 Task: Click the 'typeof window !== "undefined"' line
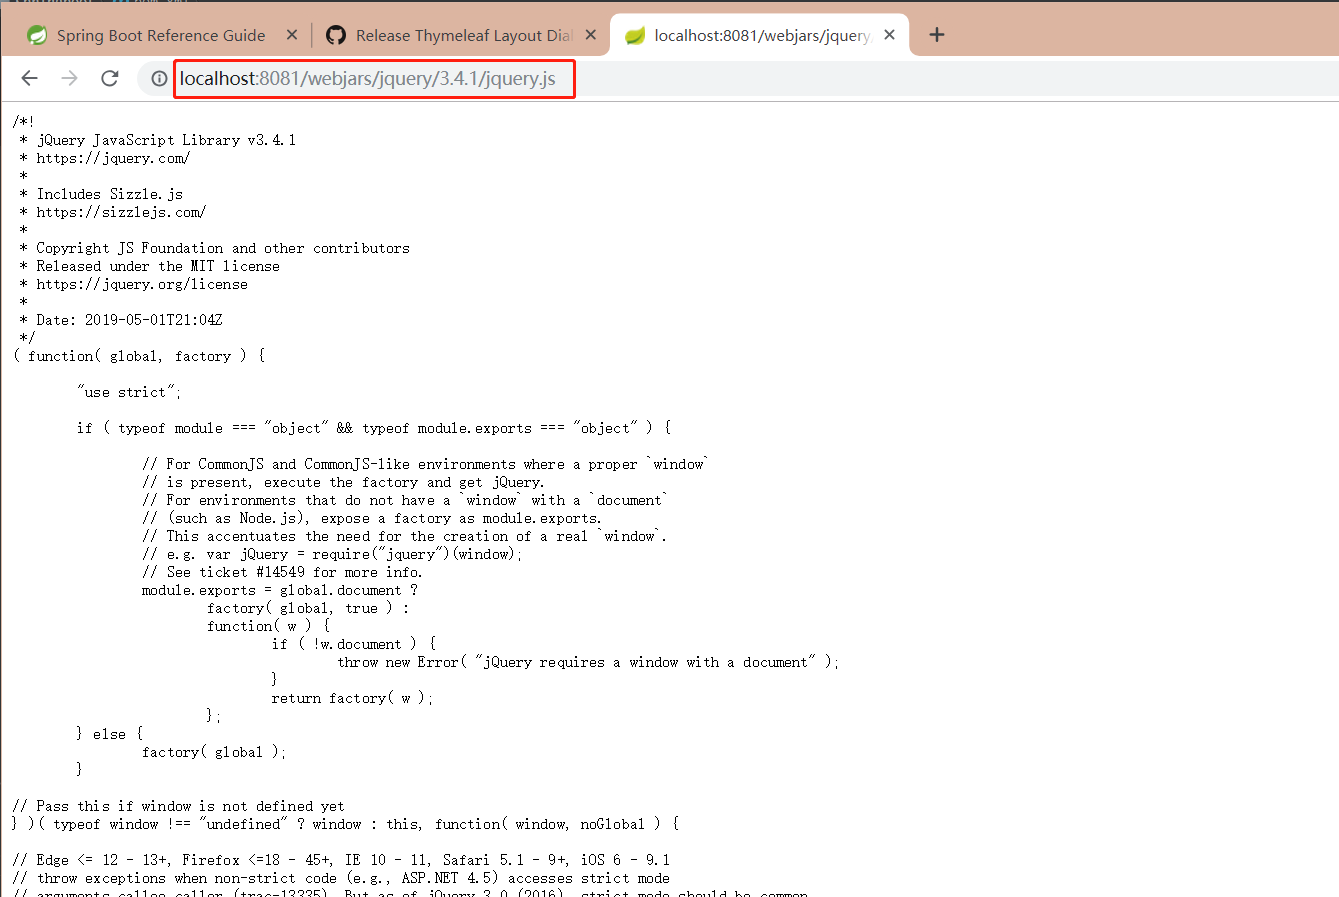(346, 824)
